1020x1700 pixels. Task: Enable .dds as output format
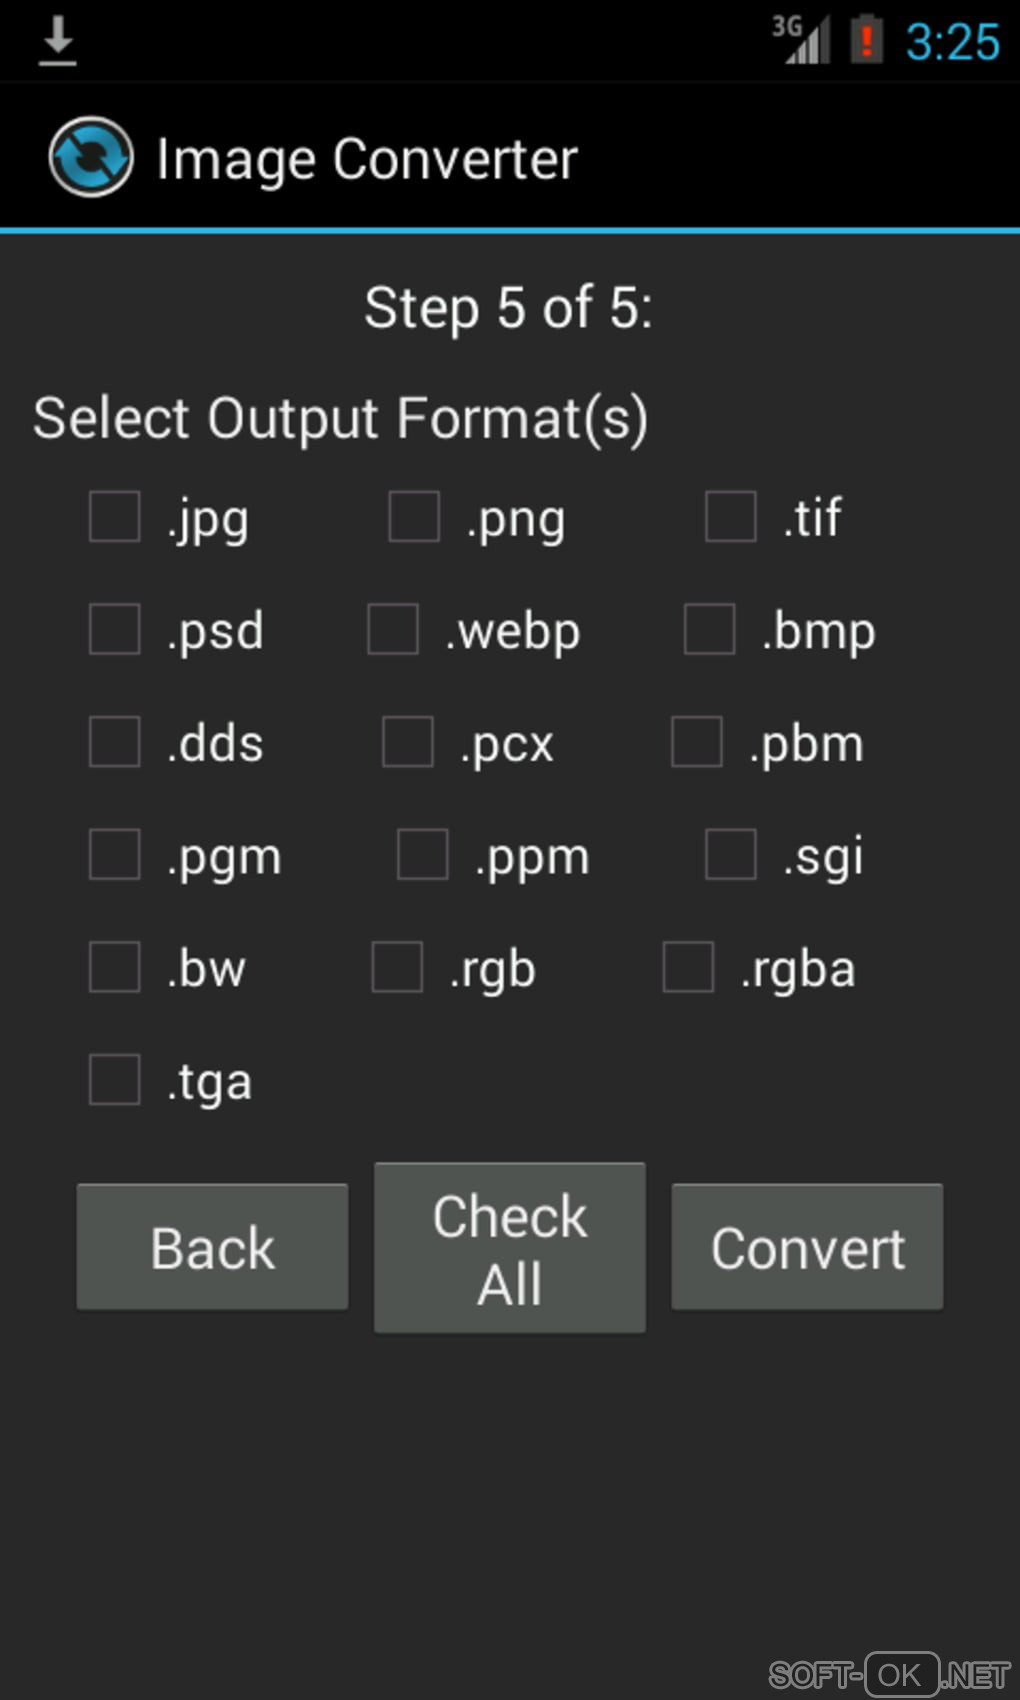pyautogui.click(x=115, y=742)
